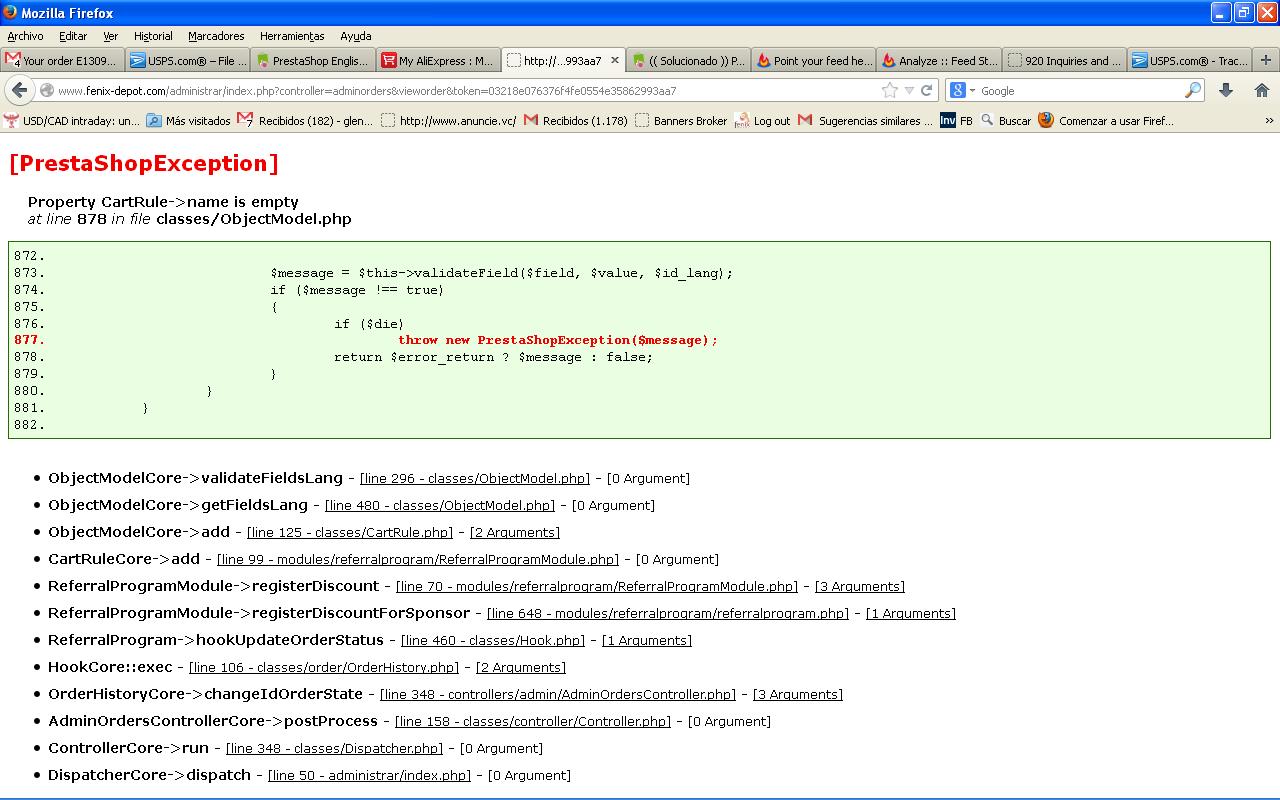The height and width of the screenshot is (800, 1280).
Task: Open the Herramientas menu
Action: click(x=292, y=36)
